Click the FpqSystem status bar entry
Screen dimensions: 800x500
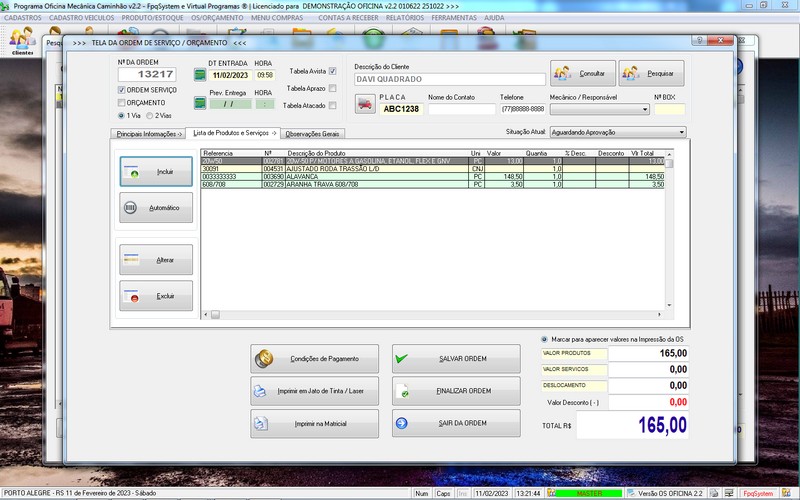pyautogui.click(x=758, y=493)
